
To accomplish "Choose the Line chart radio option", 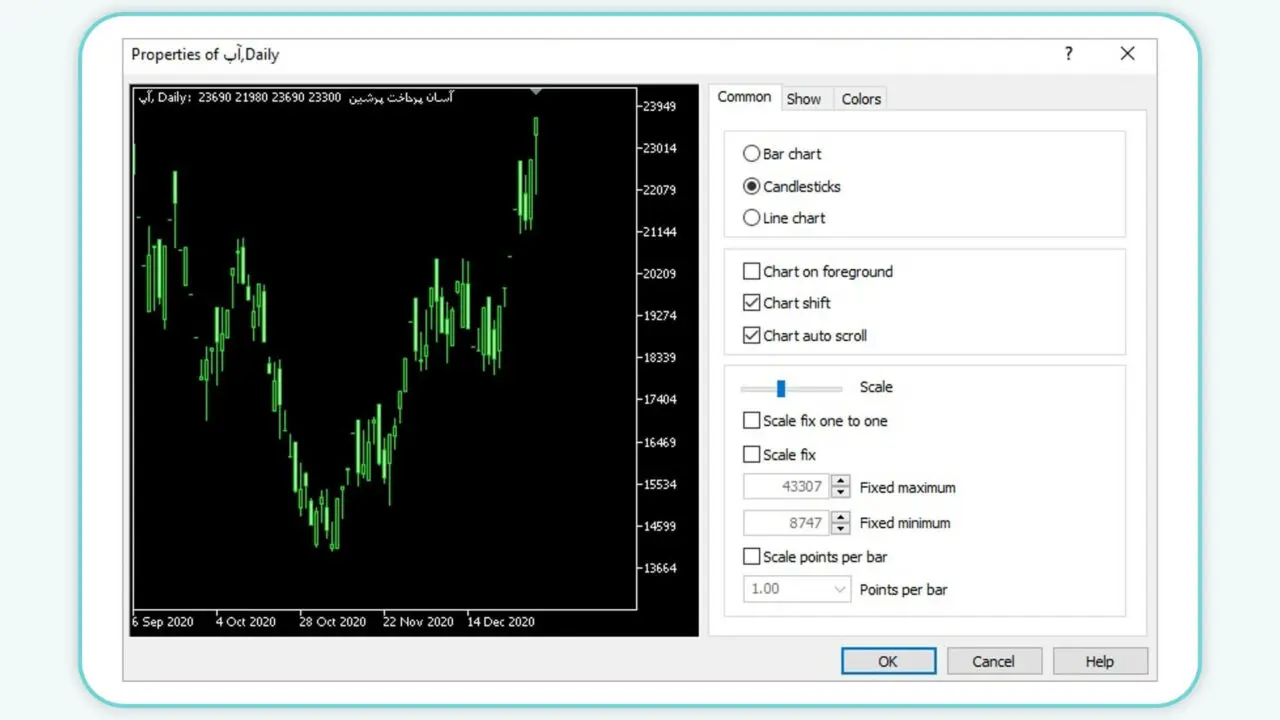I will pos(752,218).
